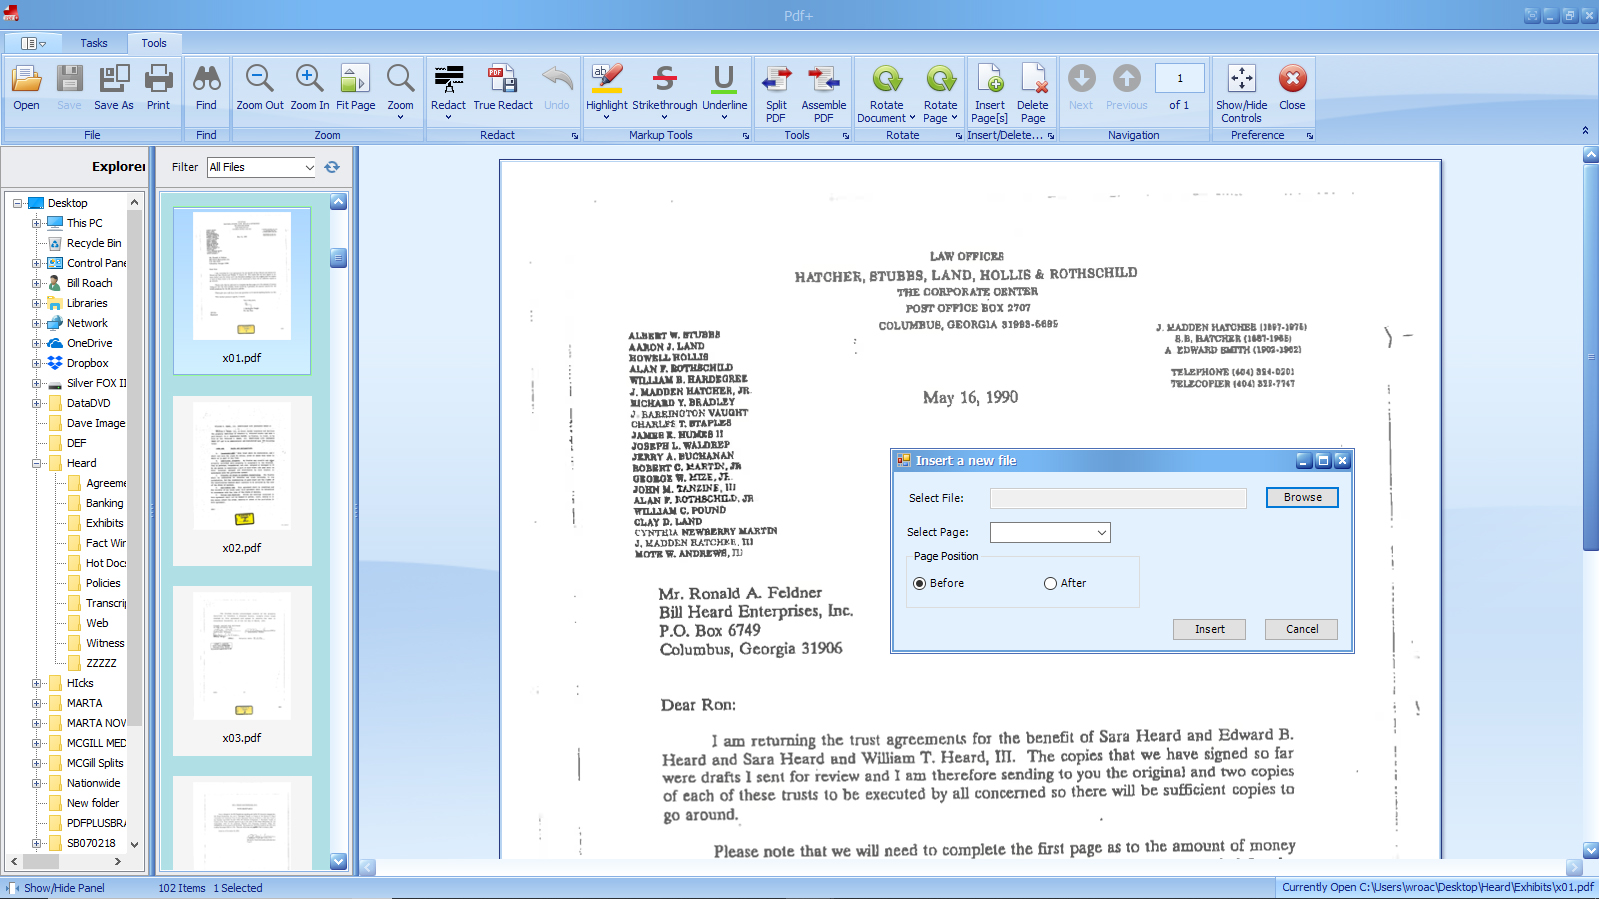Viewport: 1599px width, 899px height.
Task: Select the Nationwide folder
Action: 93,783
